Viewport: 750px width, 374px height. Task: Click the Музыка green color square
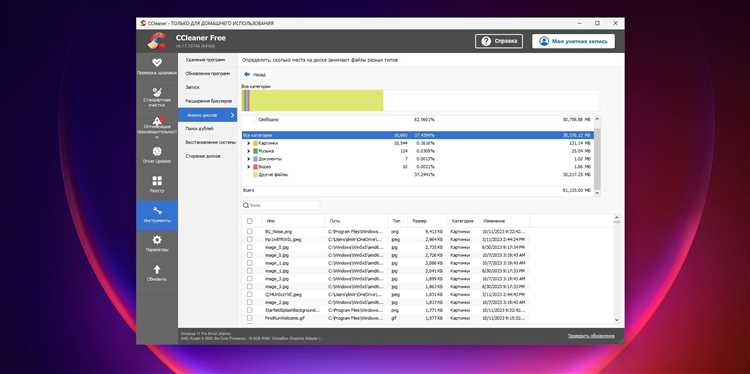tap(255, 151)
